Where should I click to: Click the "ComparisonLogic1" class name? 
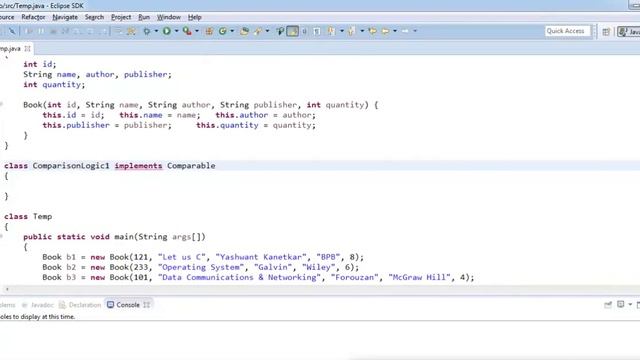click(x=71, y=166)
